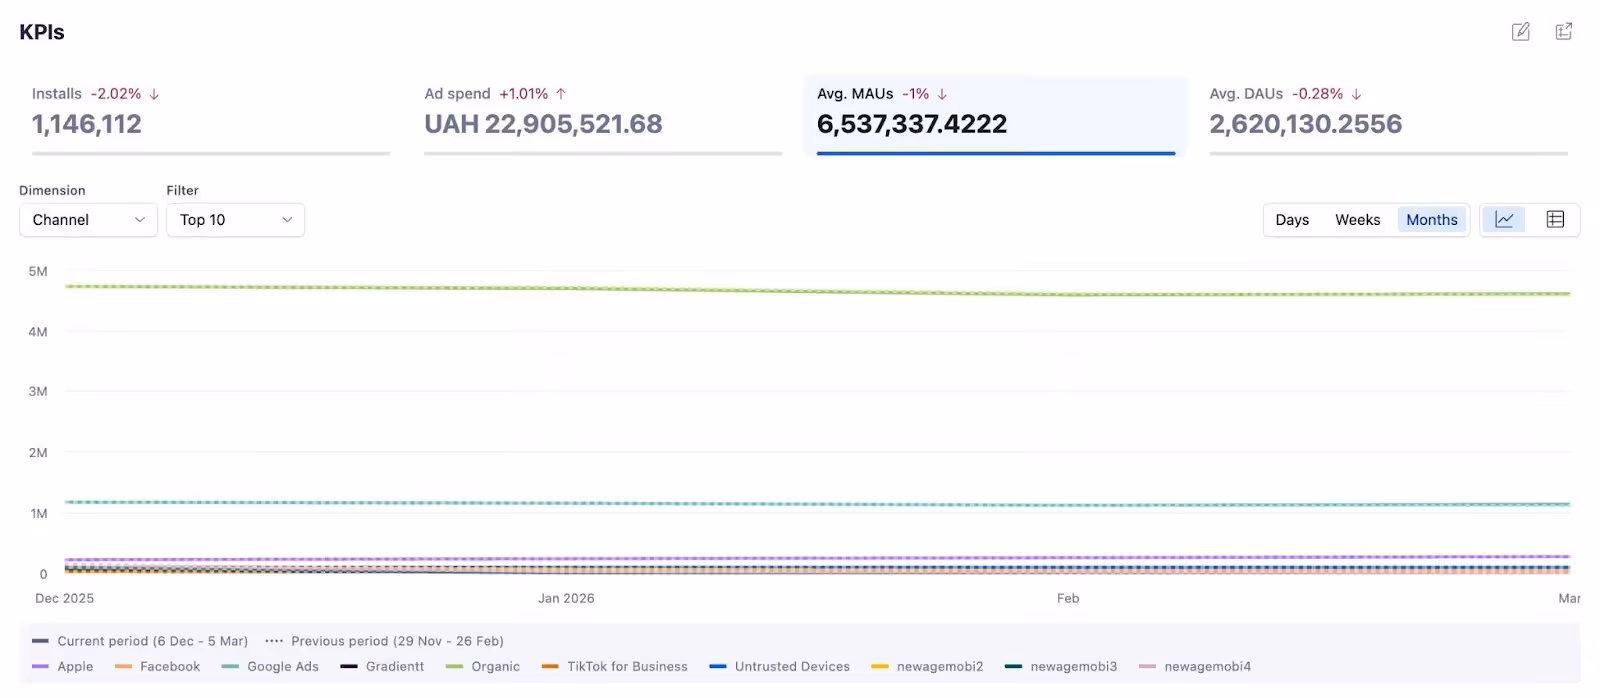The image size is (1600, 698).
Task: Click the Feb axis label
Action: click(x=1068, y=598)
